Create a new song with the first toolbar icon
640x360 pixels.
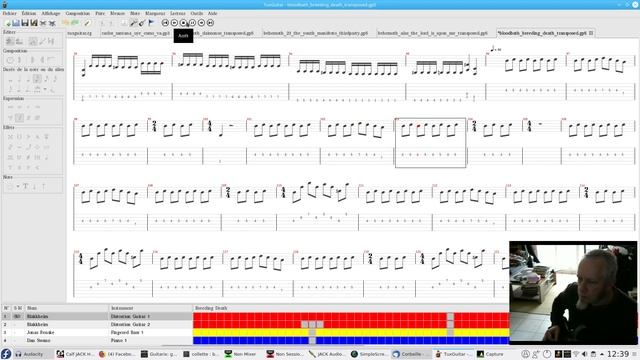(x=7, y=23)
